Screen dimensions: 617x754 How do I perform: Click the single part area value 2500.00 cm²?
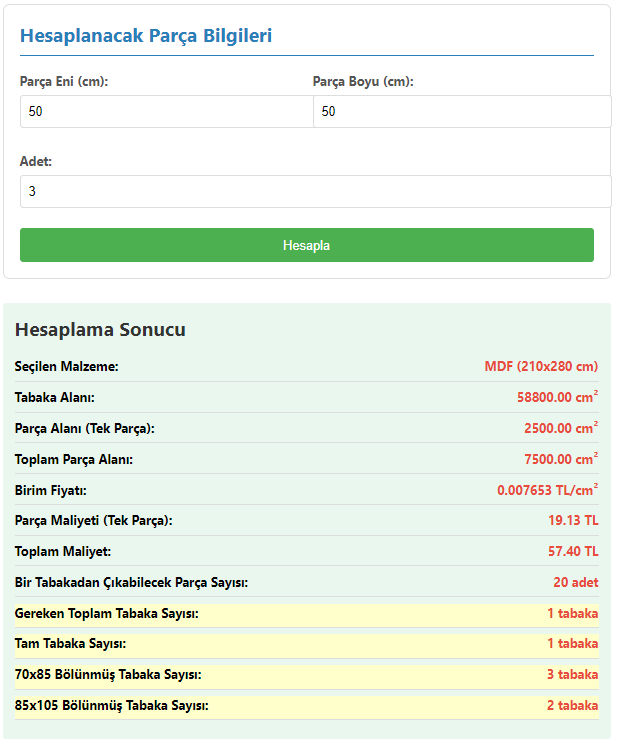560,429
